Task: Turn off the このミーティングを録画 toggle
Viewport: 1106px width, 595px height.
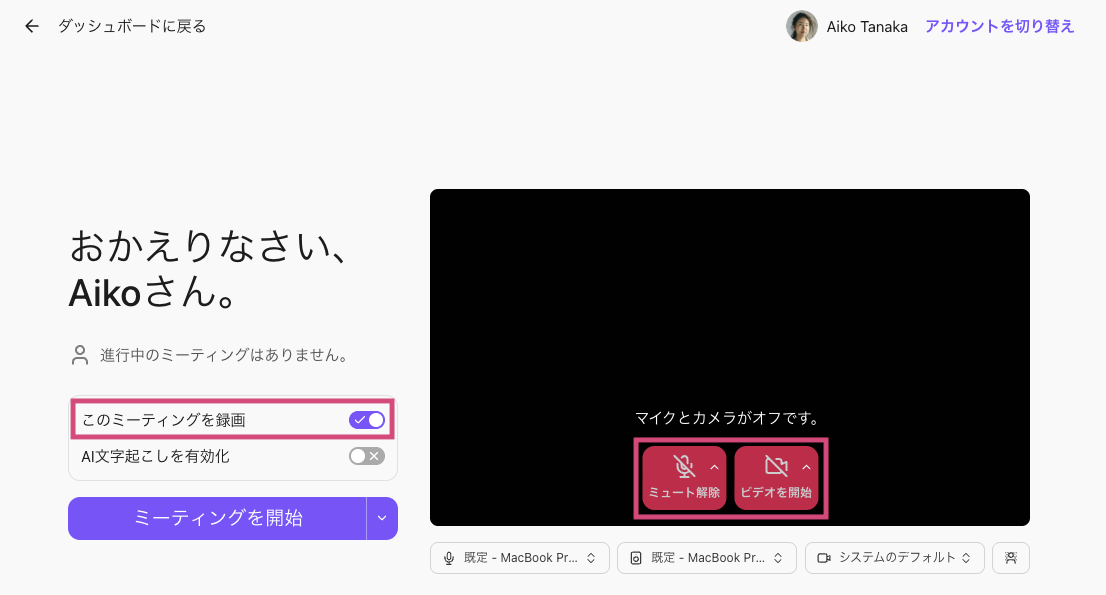Action: (x=366, y=420)
